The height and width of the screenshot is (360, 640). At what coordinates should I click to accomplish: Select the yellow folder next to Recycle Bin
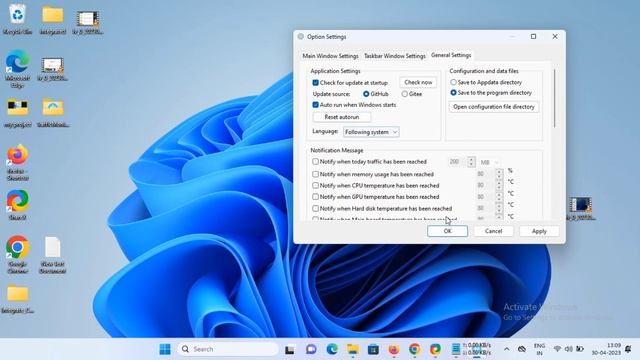click(53, 19)
